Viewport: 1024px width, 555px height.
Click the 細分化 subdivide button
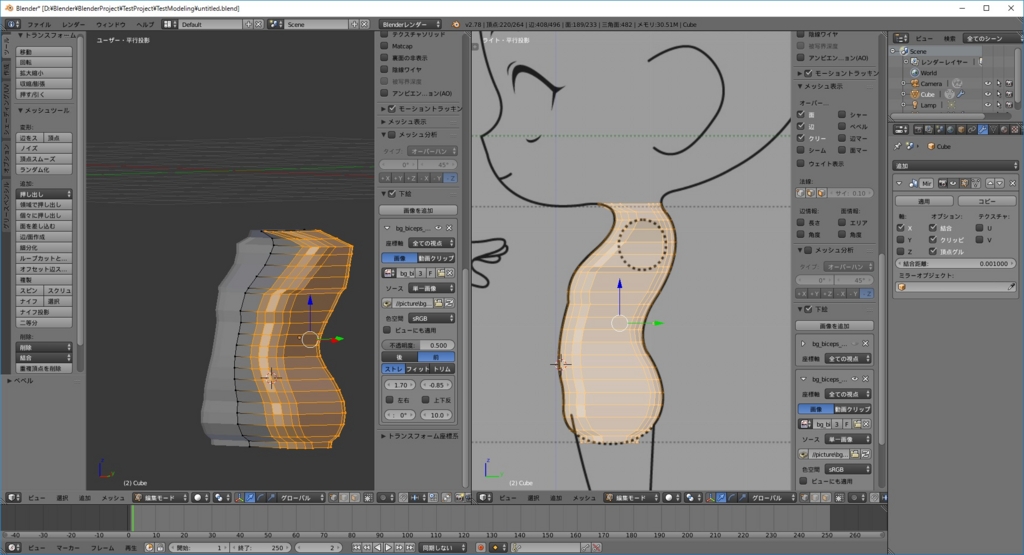(44, 247)
